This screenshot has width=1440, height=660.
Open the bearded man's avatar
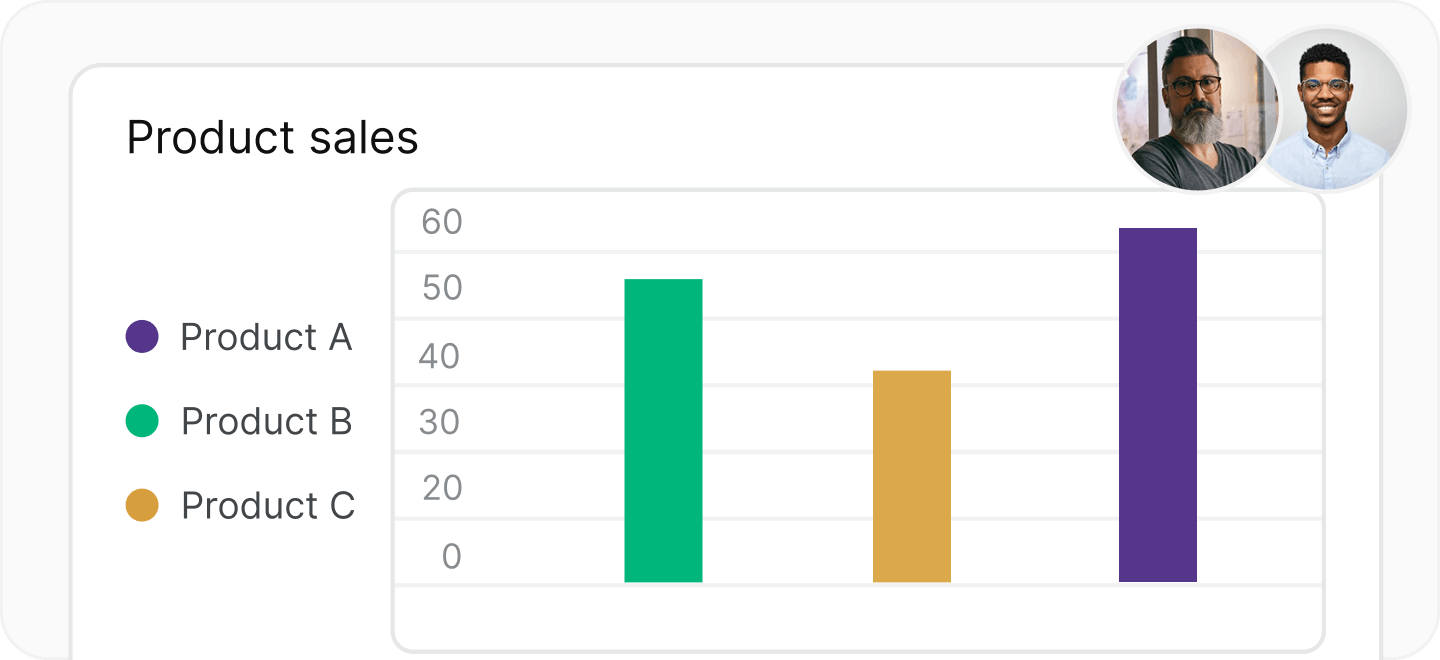click(x=1196, y=108)
